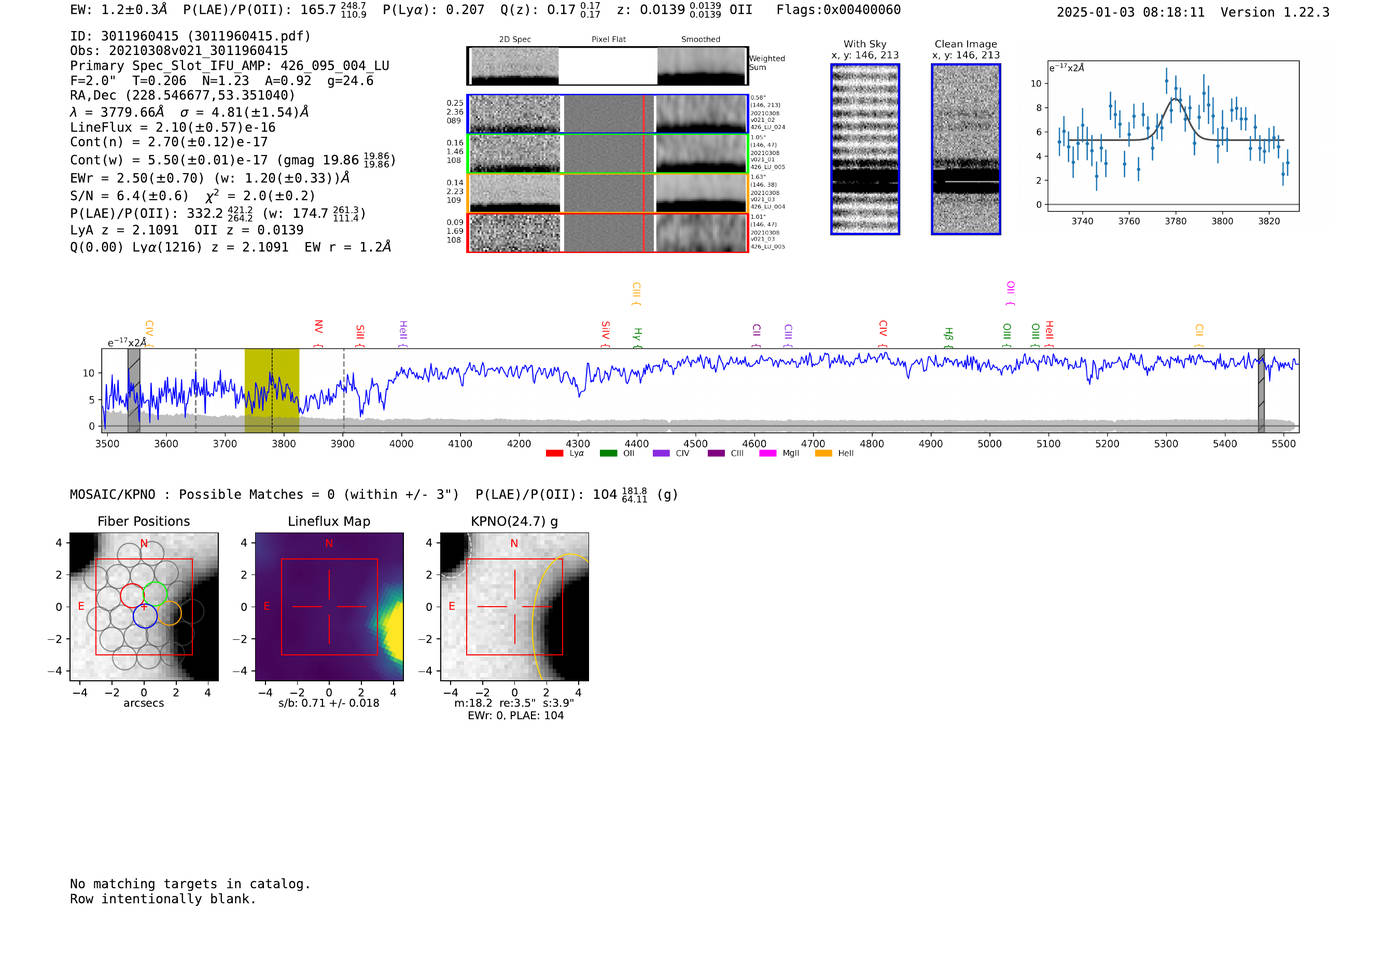Open the KPNO(24.7) g image panel
The image size is (1400, 953).
[514, 607]
